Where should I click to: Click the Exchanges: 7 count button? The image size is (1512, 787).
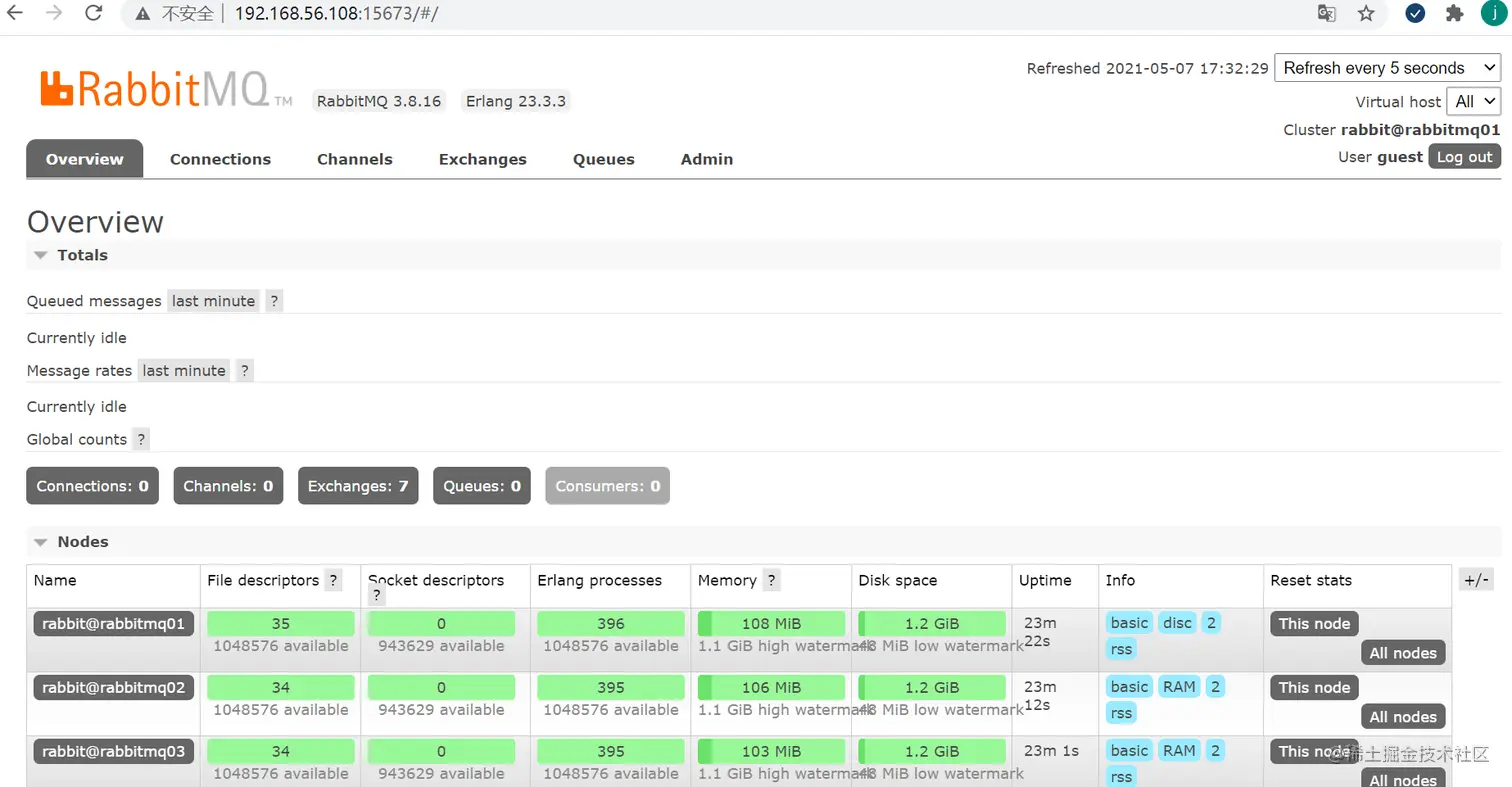tap(358, 486)
